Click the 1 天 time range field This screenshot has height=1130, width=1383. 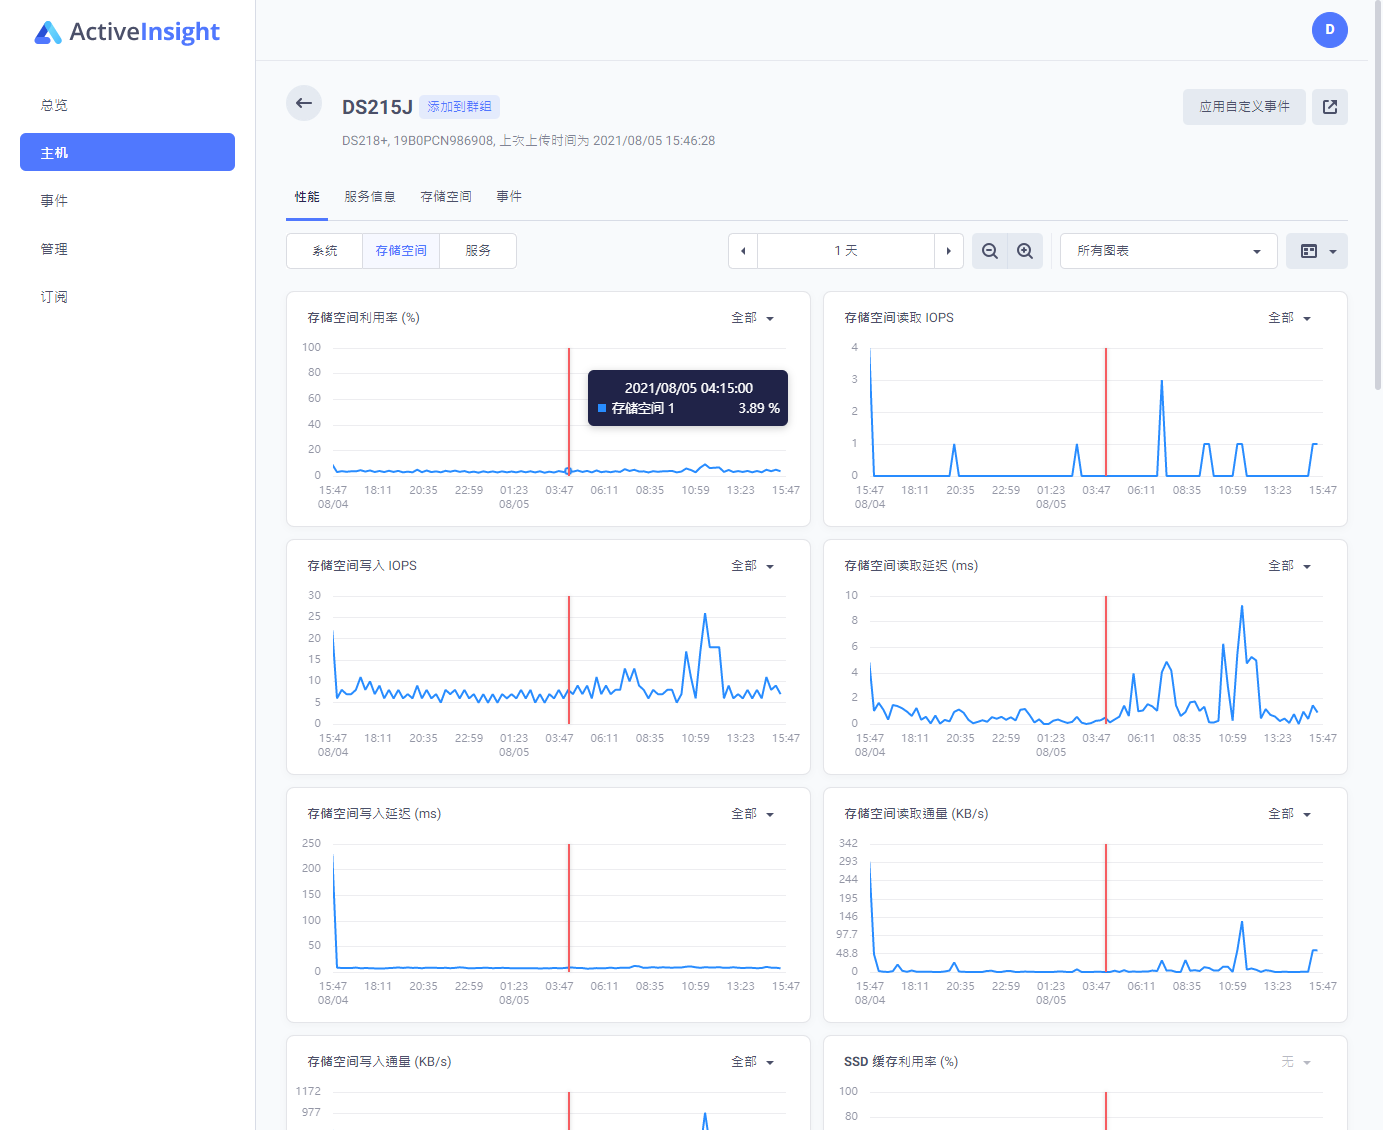tap(846, 251)
